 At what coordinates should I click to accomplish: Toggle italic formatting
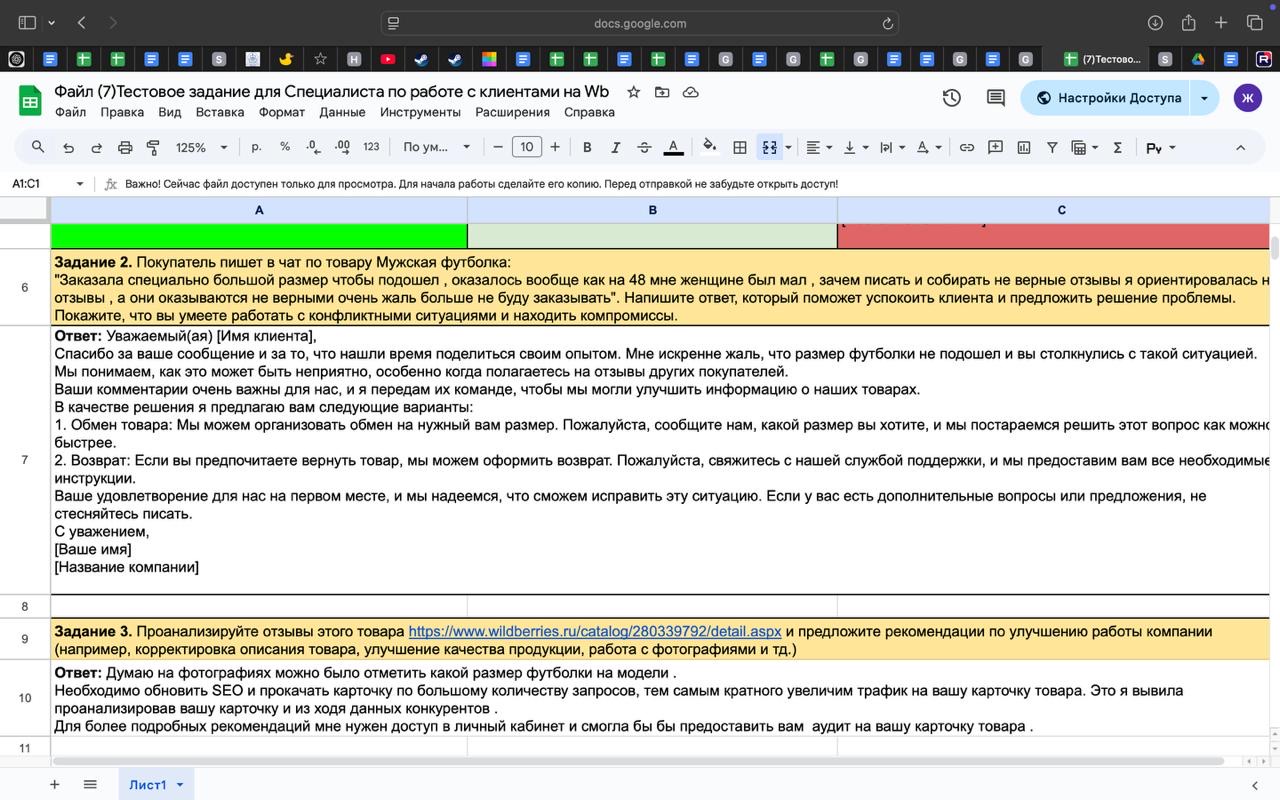pos(615,147)
